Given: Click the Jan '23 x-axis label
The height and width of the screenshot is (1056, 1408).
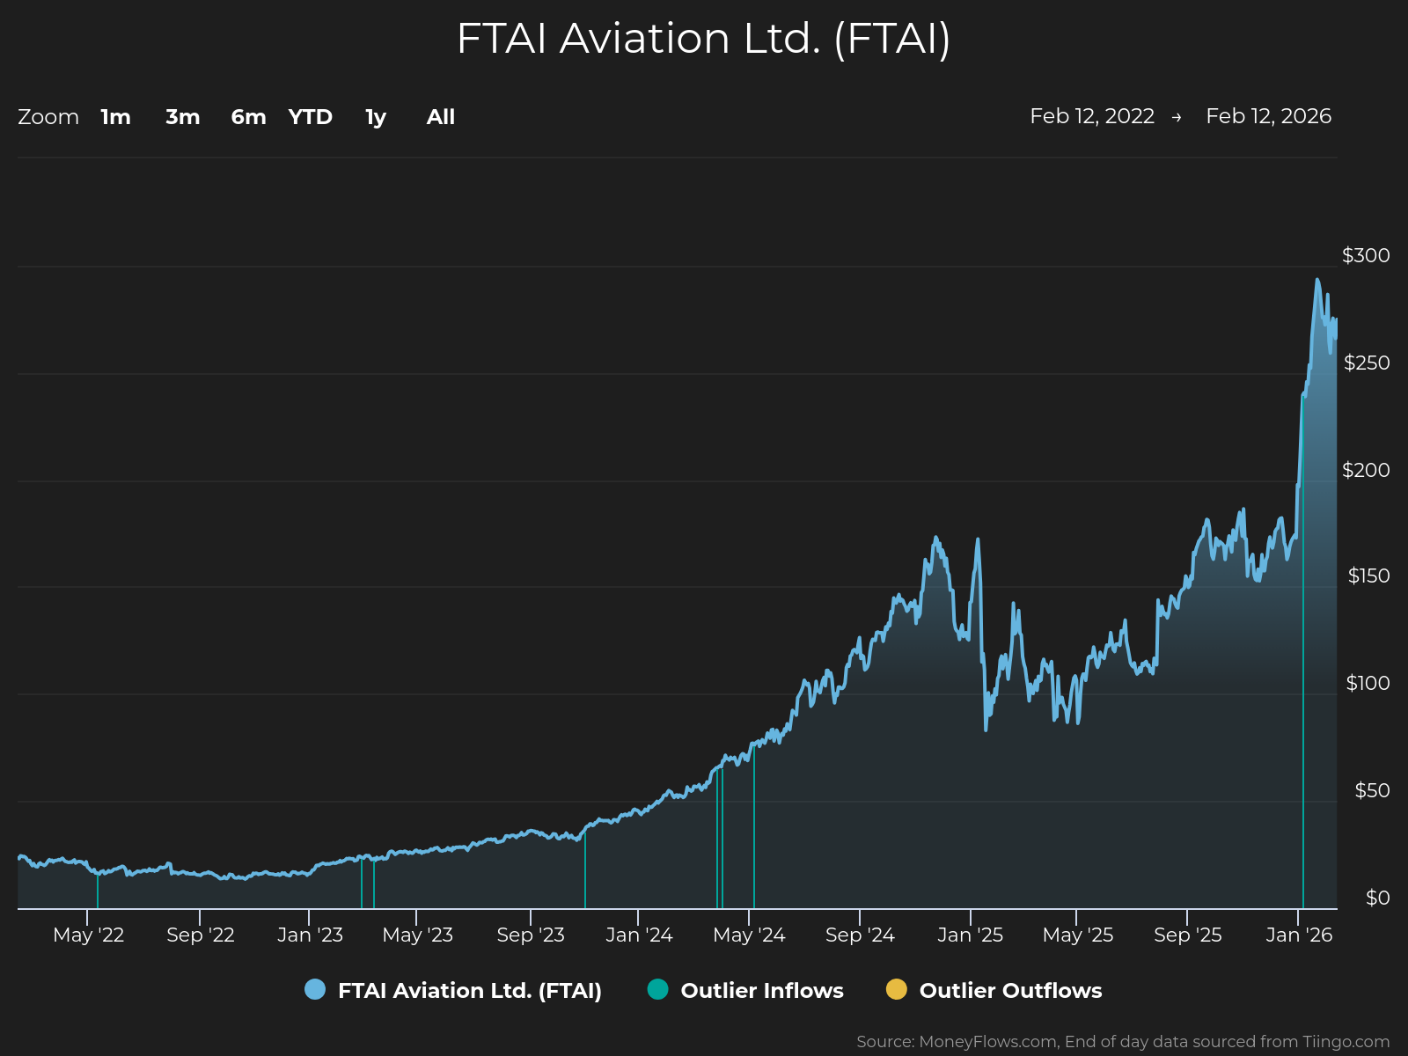Looking at the screenshot, I should coord(310,934).
